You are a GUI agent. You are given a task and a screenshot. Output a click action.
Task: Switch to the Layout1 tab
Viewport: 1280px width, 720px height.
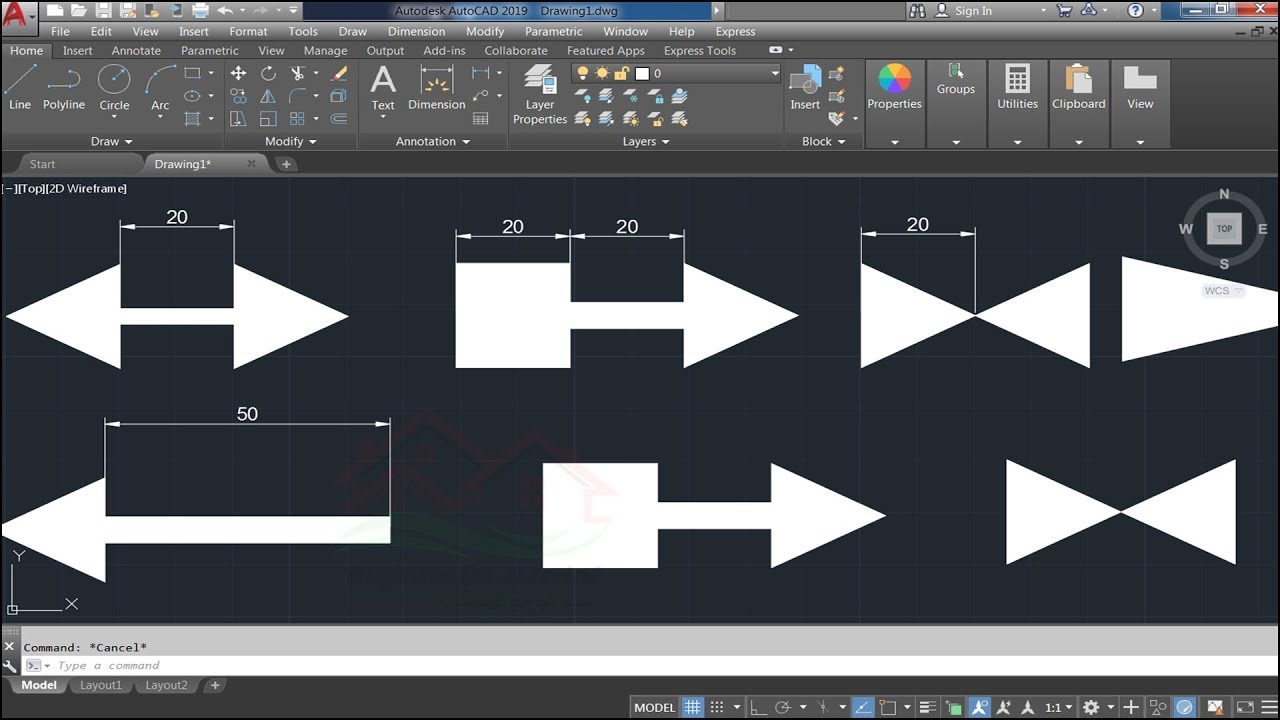(101, 685)
